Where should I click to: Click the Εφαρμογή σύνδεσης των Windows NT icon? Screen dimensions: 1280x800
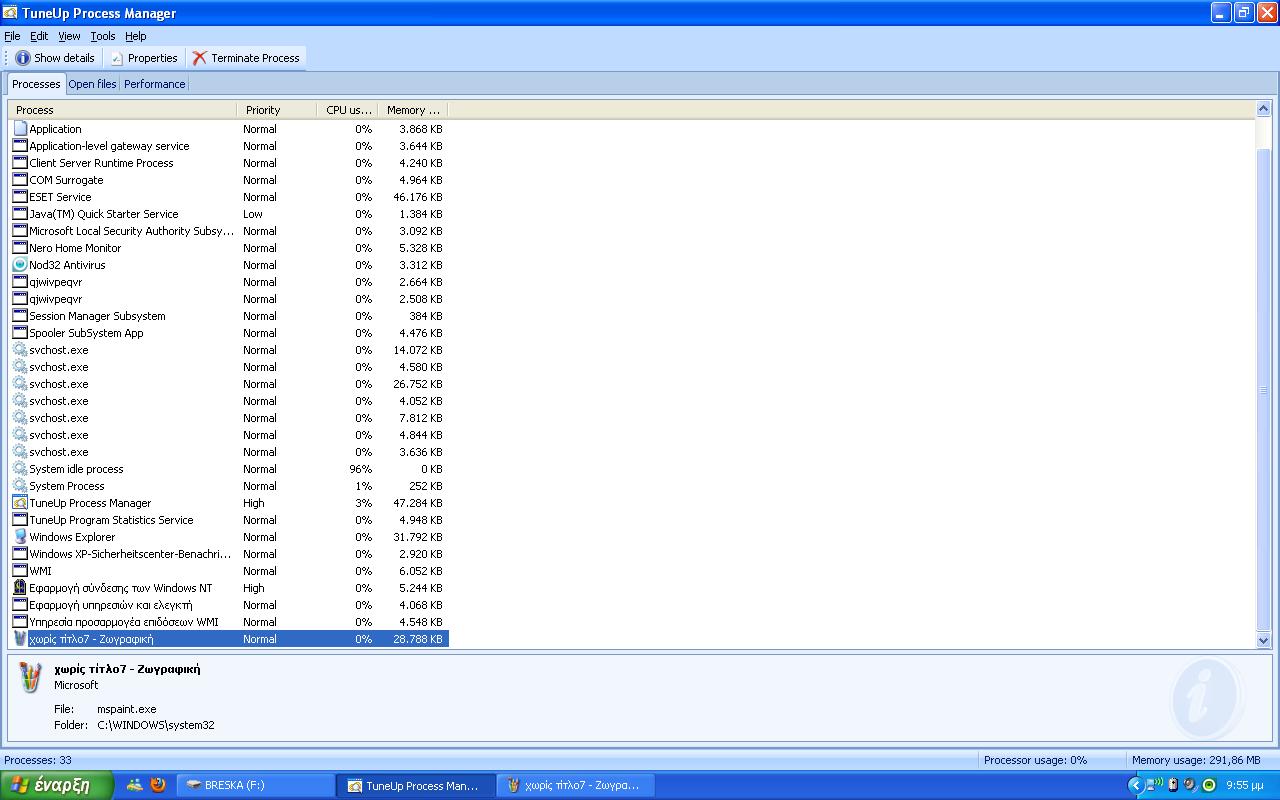[20, 588]
